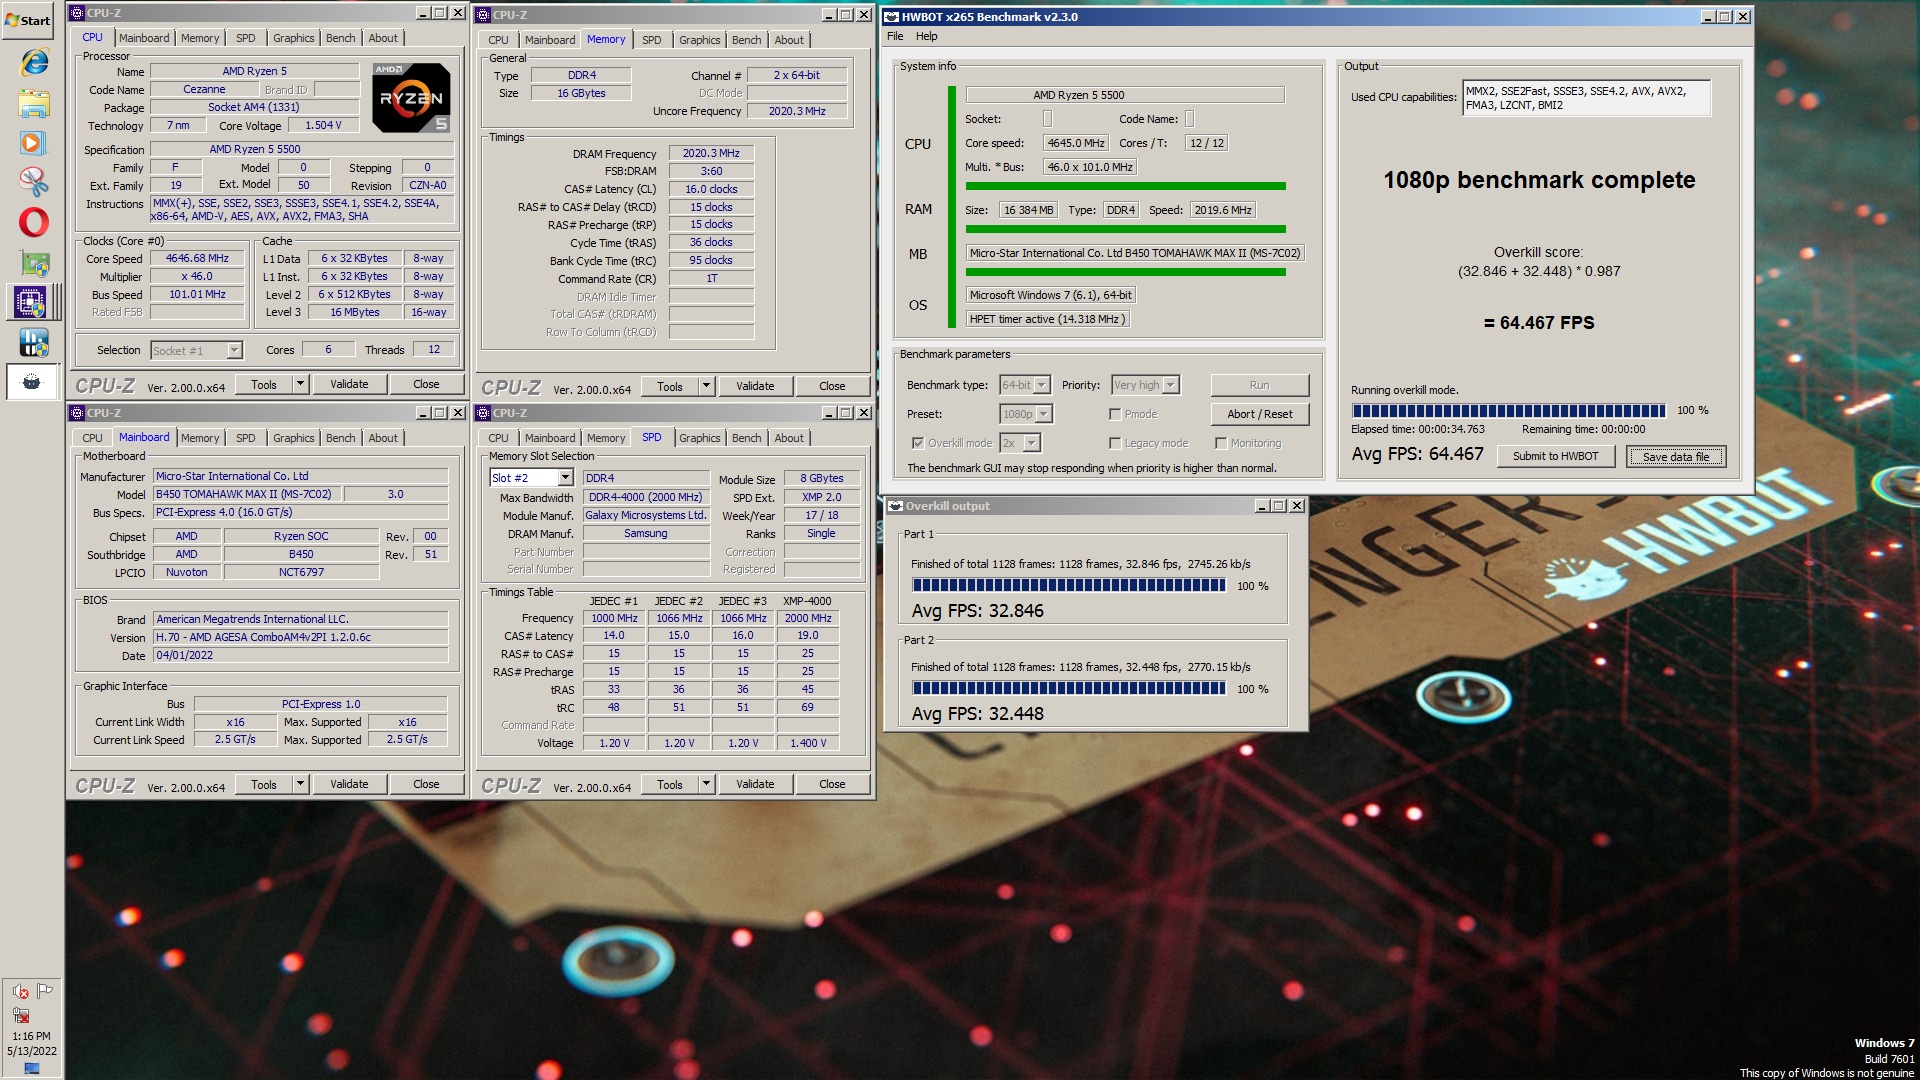The image size is (1920, 1080).
Task: Click the Show Desktop icon below clock
Action: click(32, 1069)
